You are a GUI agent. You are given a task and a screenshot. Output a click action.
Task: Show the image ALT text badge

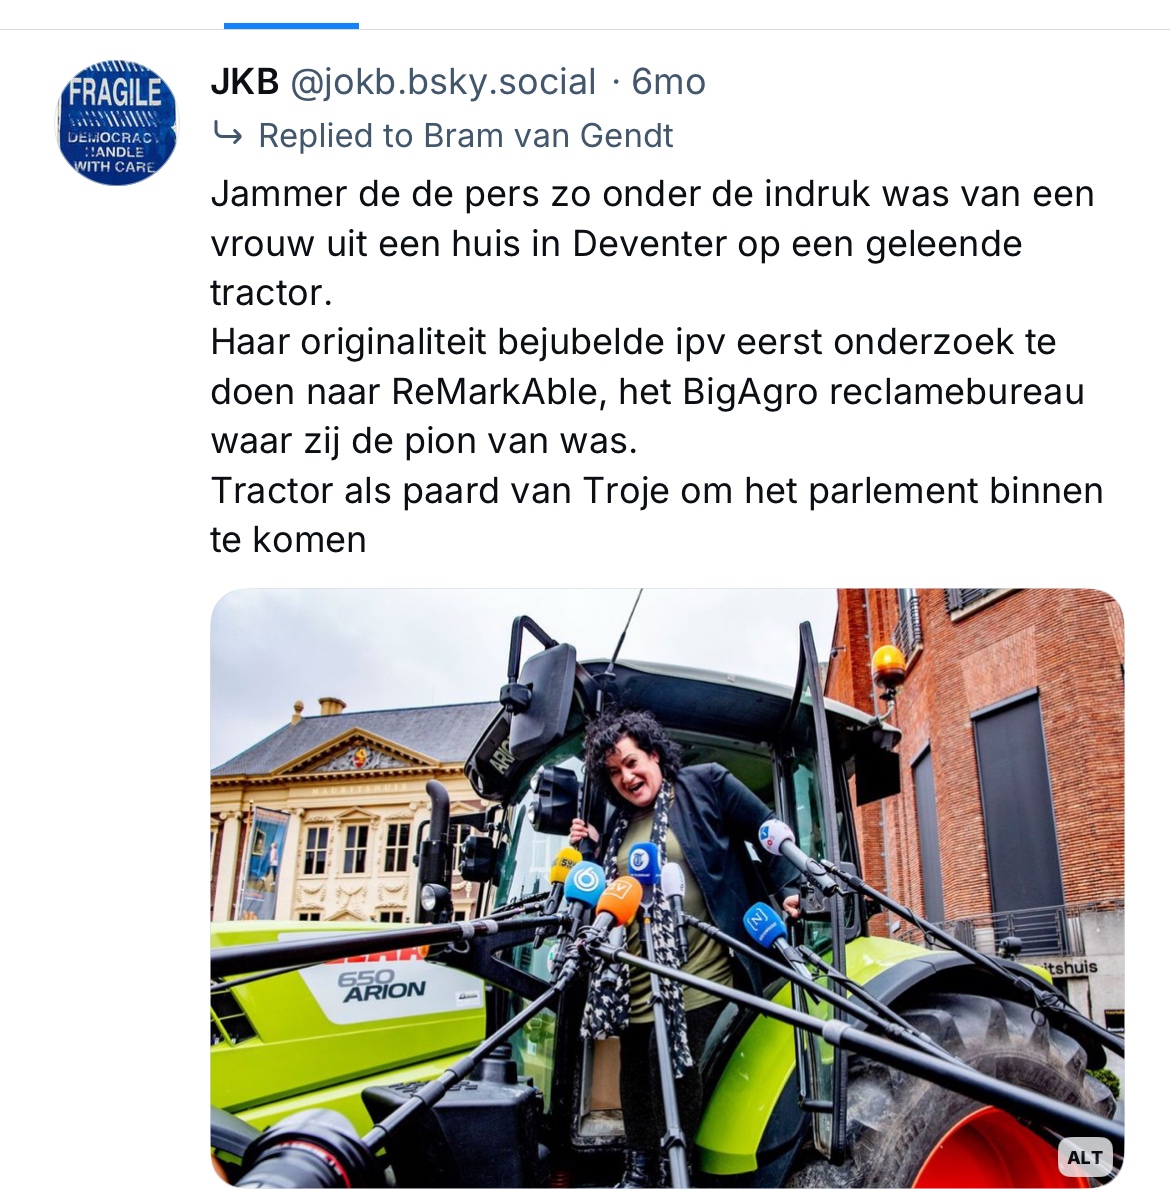(x=1084, y=1157)
